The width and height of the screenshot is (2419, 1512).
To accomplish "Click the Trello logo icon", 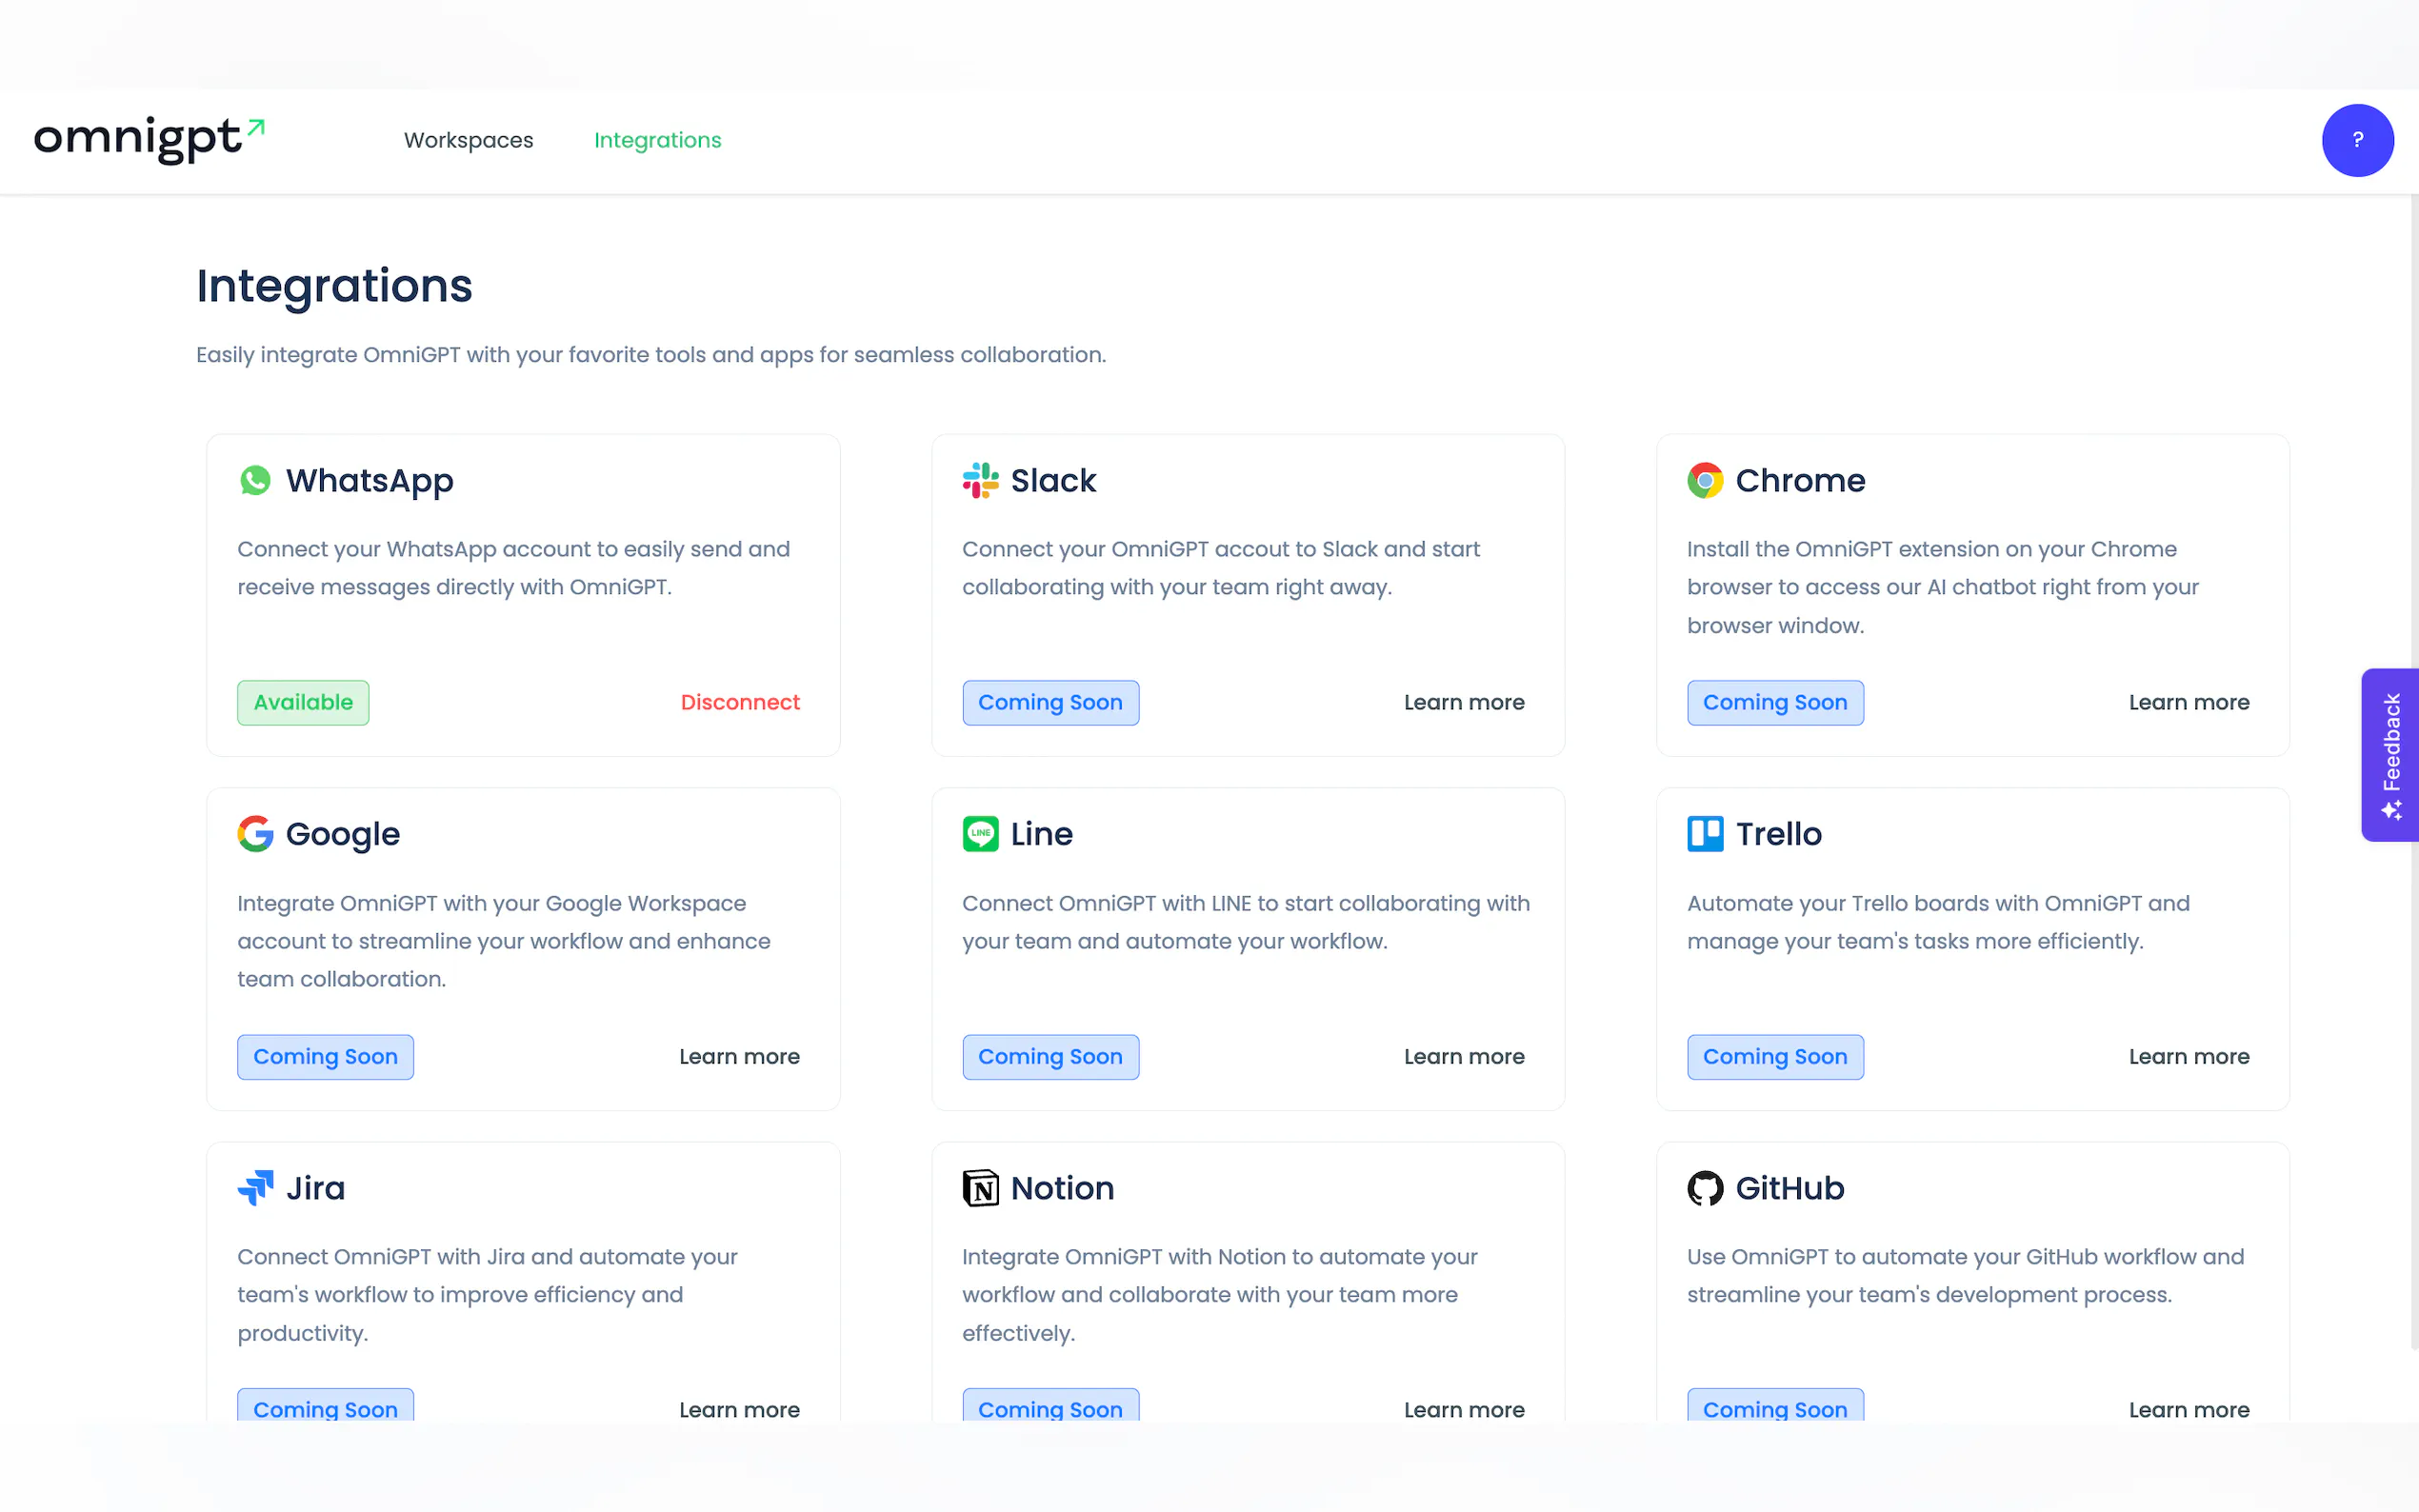I will (x=1705, y=834).
